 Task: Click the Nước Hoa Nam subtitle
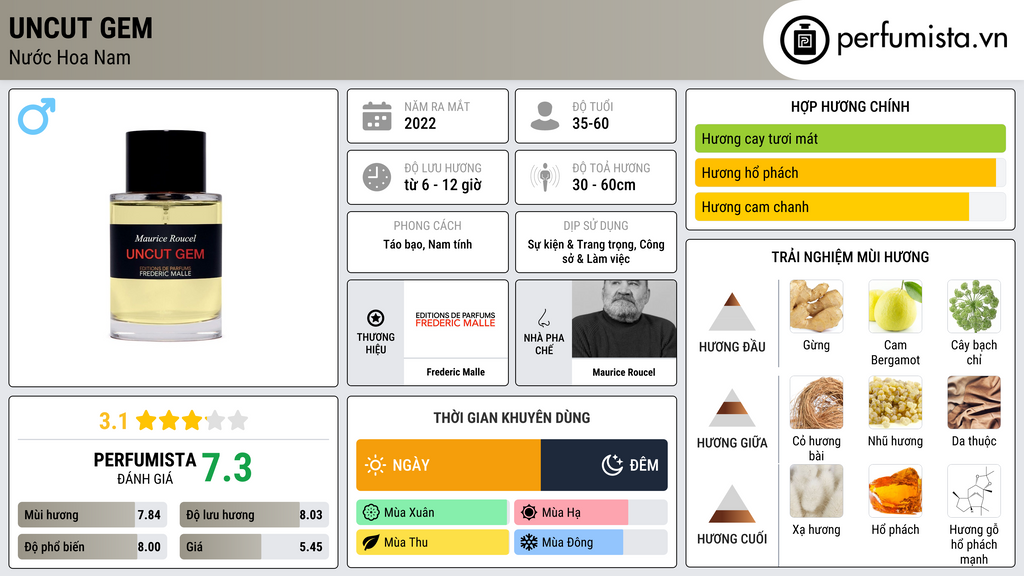[69, 57]
